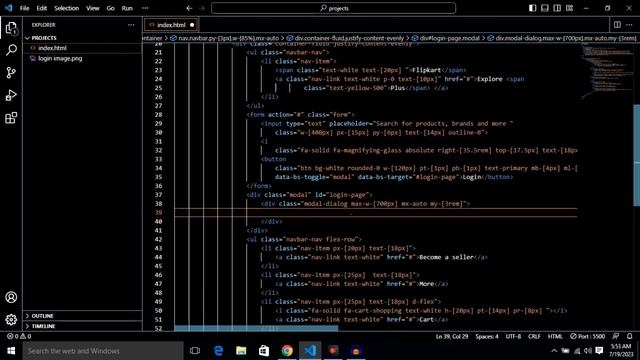Open File Explorer from taskbar
The height and width of the screenshot is (360, 640).
click(x=241, y=351)
